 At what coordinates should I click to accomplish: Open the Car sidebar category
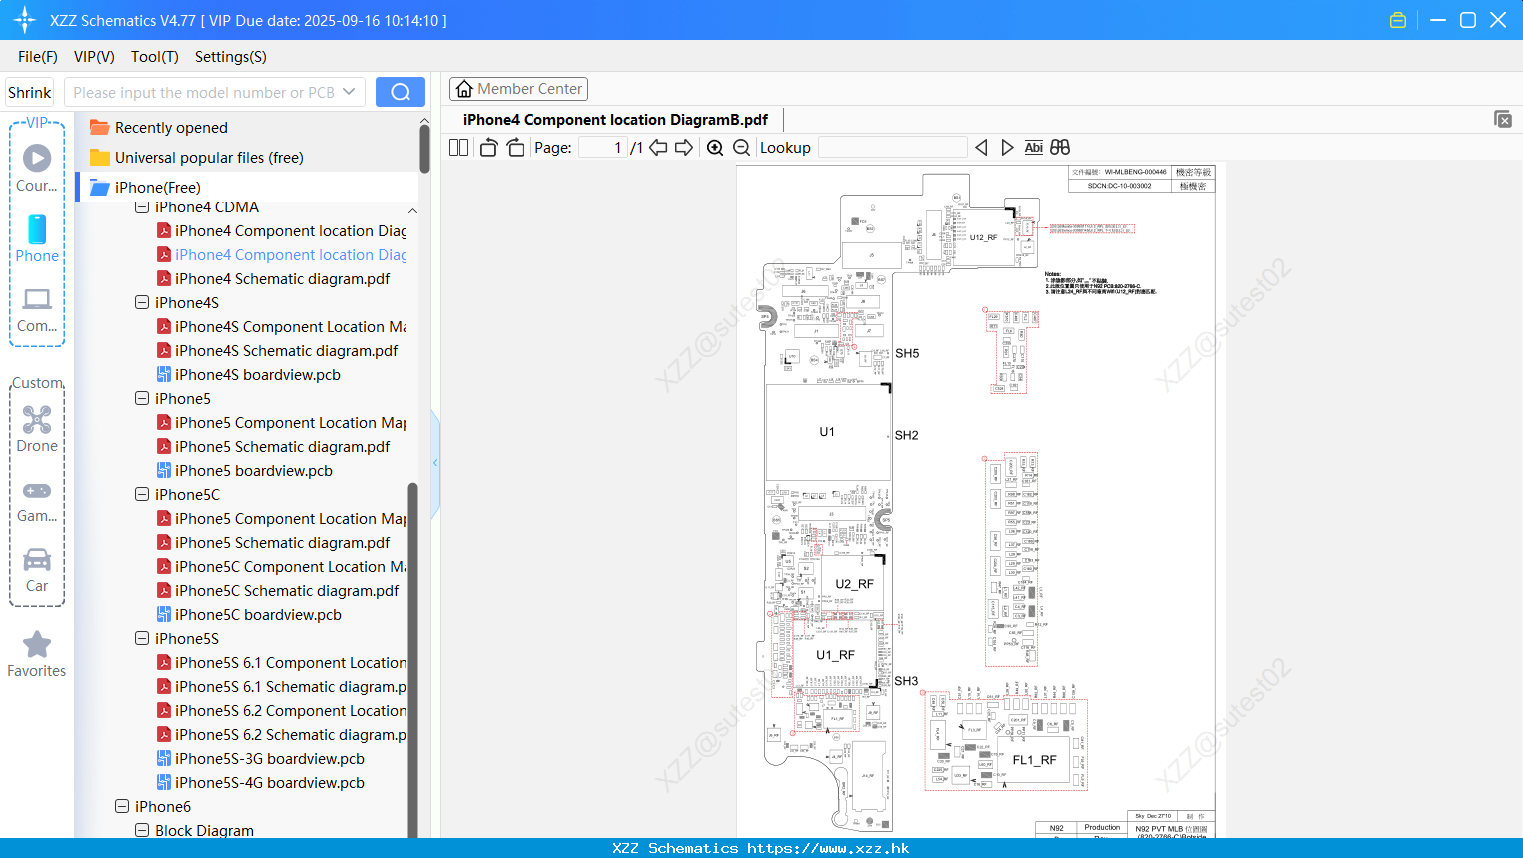(x=37, y=570)
